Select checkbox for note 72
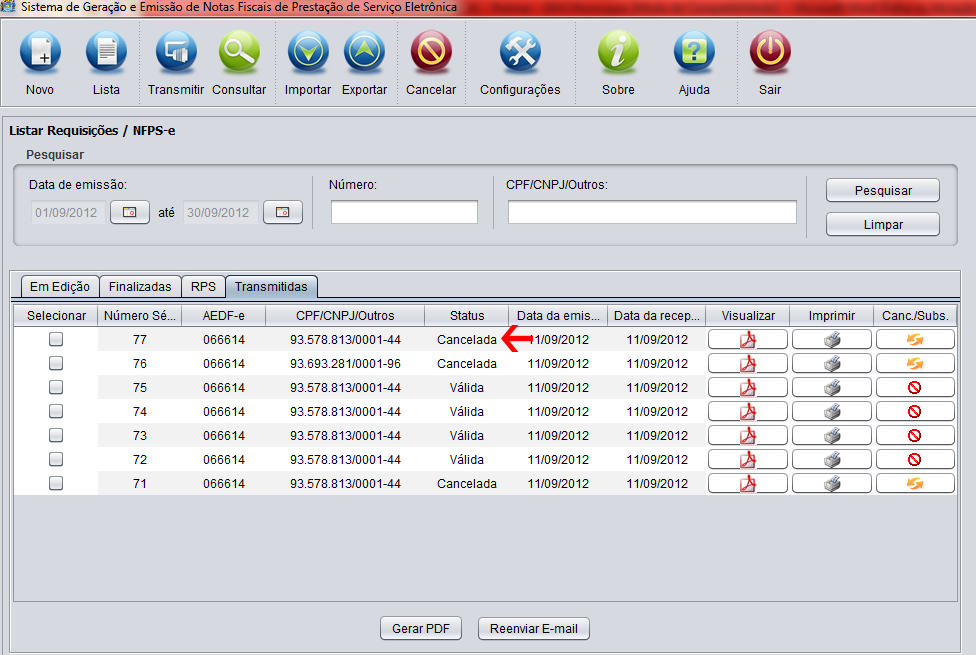976x655 pixels. click(x=56, y=459)
